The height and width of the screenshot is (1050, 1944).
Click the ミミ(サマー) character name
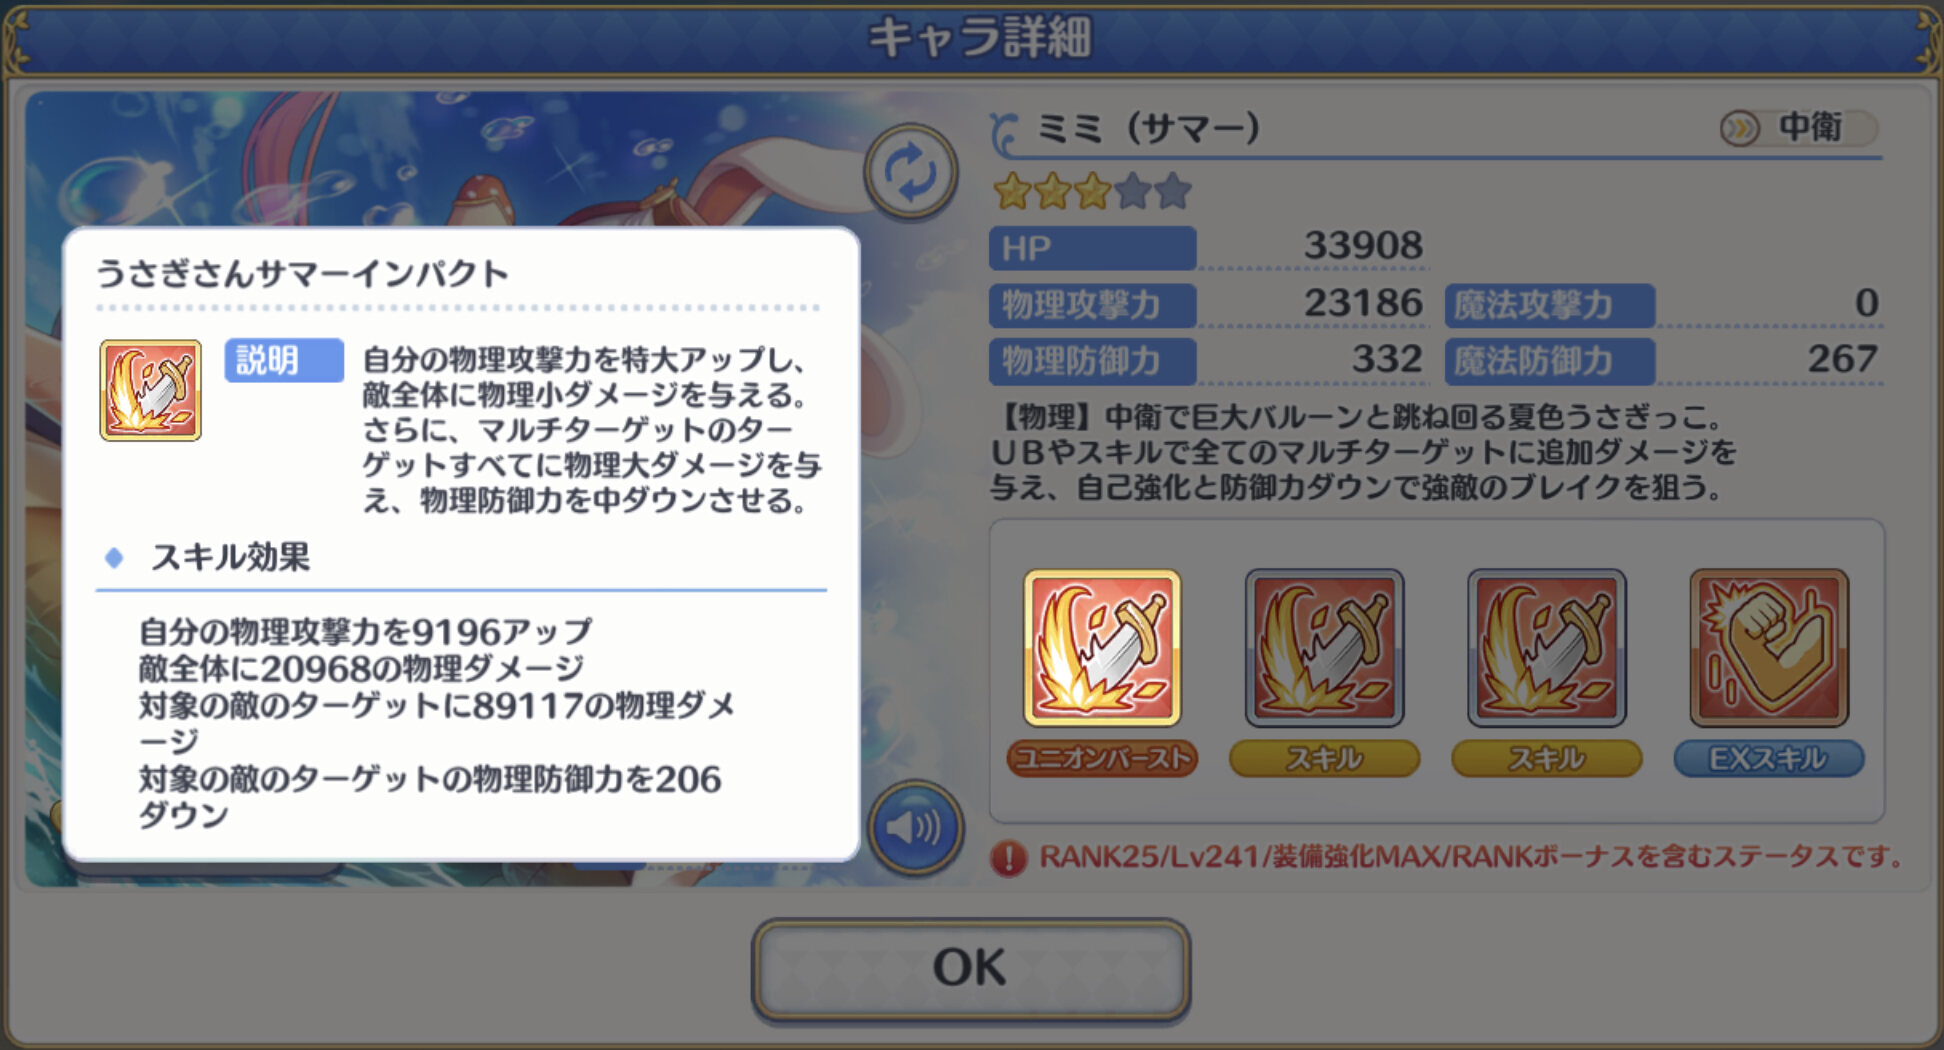click(1148, 128)
